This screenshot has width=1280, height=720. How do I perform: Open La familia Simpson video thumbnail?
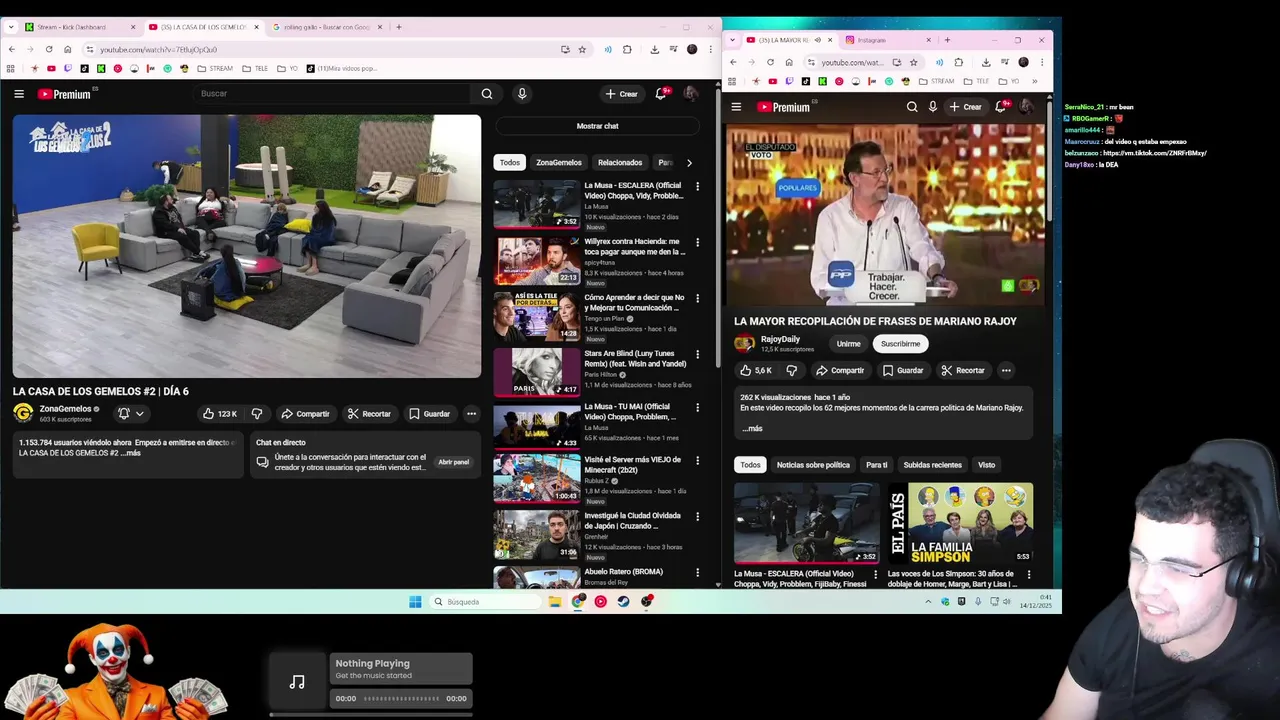point(959,523)
